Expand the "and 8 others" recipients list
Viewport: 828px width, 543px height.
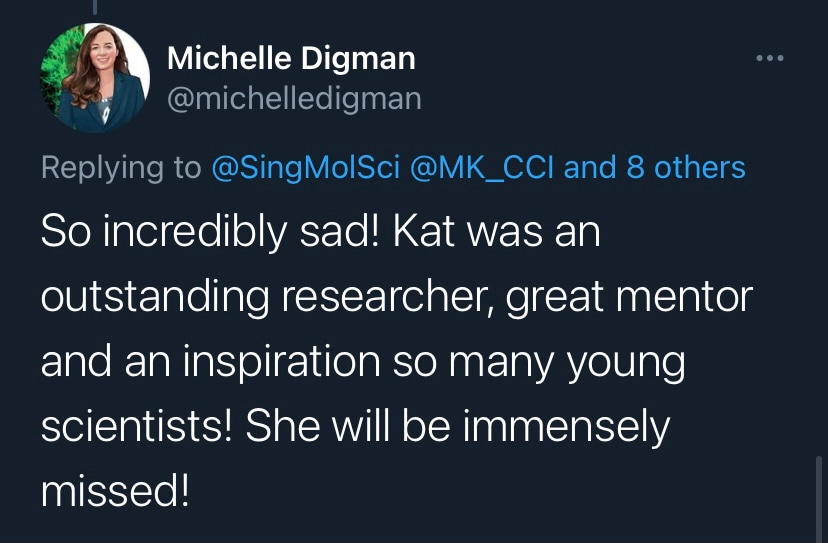(x=655, y=167)
